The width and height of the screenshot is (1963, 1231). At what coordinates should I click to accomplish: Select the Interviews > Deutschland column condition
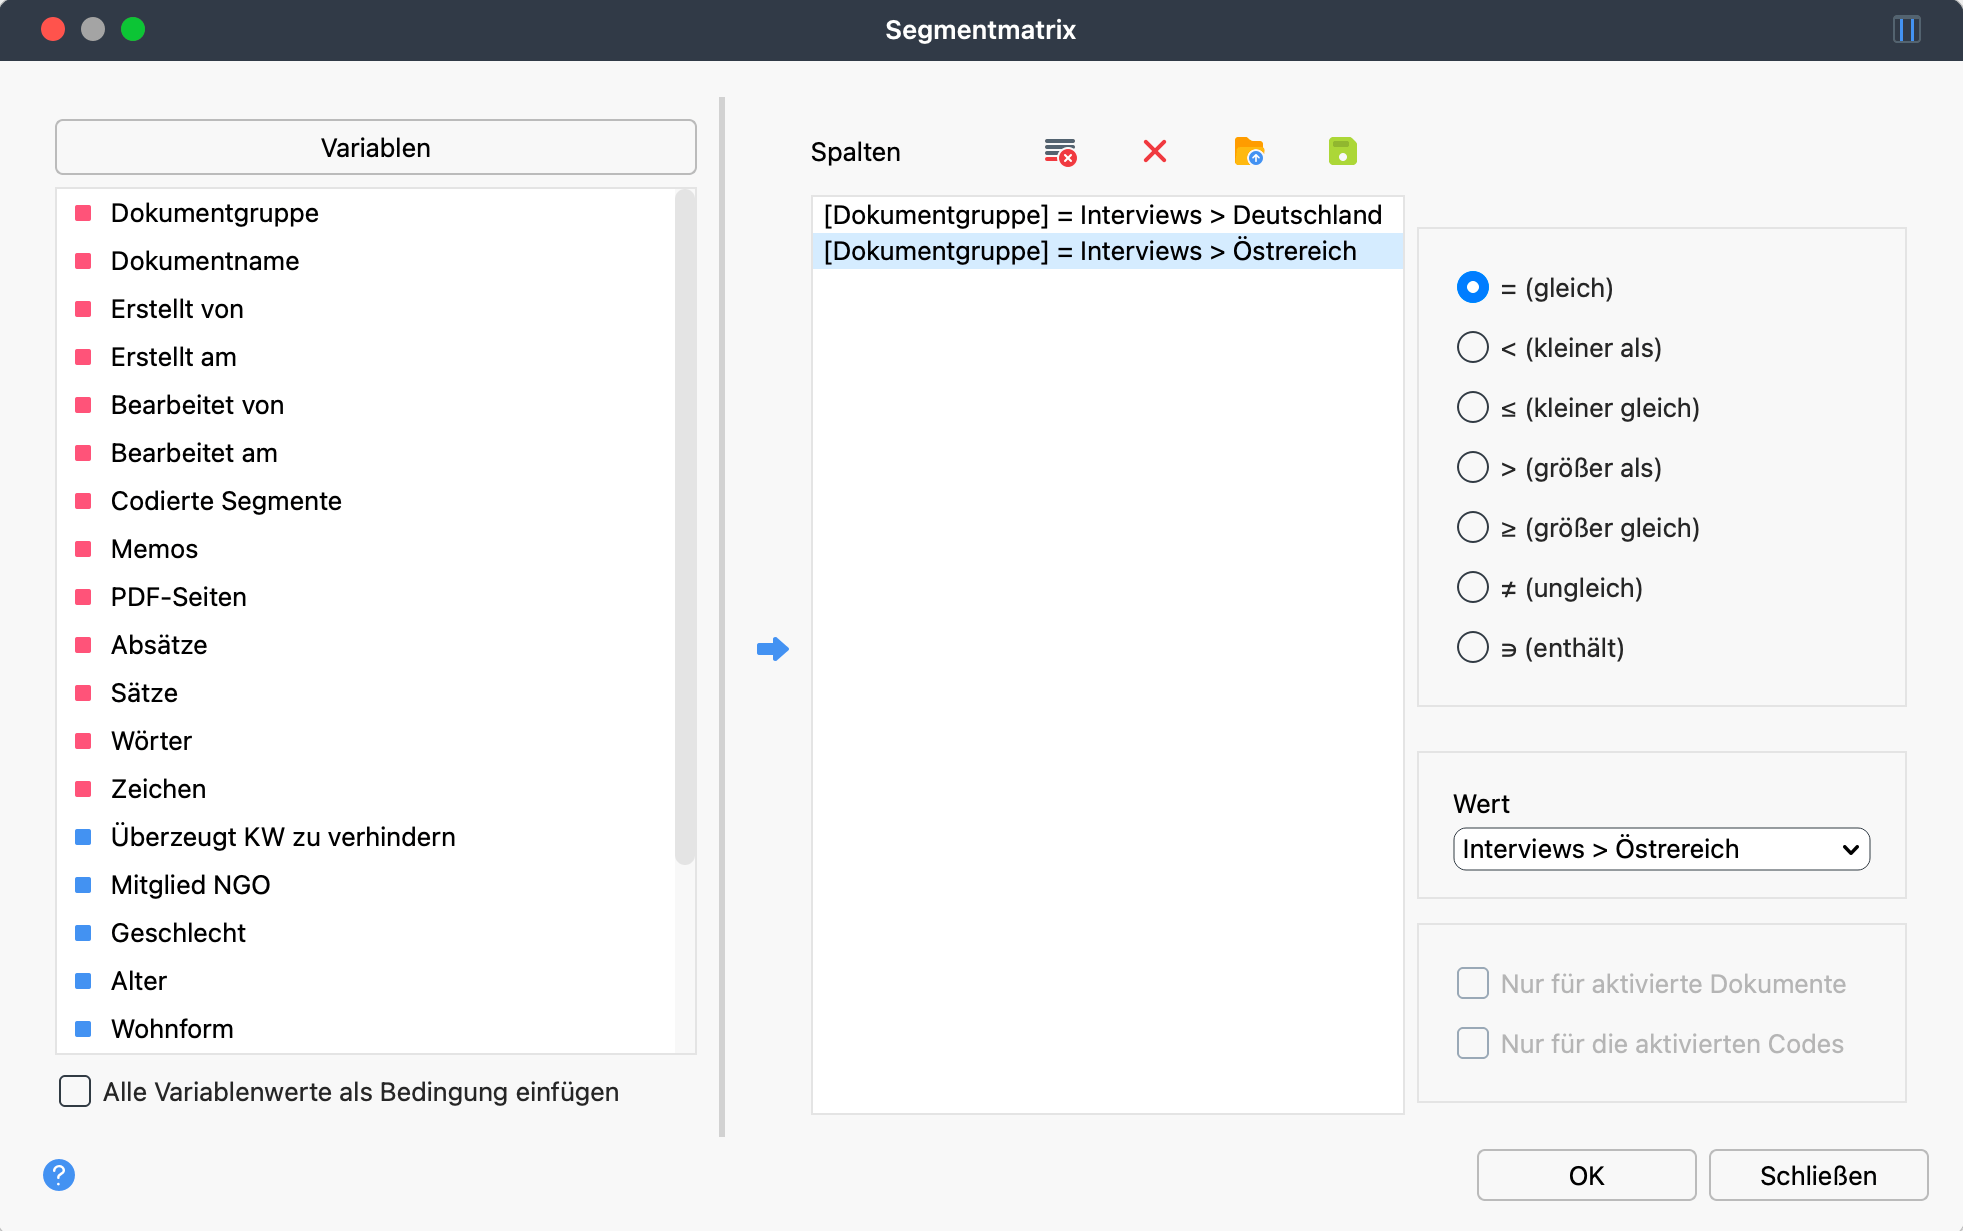click(1102, 215)
